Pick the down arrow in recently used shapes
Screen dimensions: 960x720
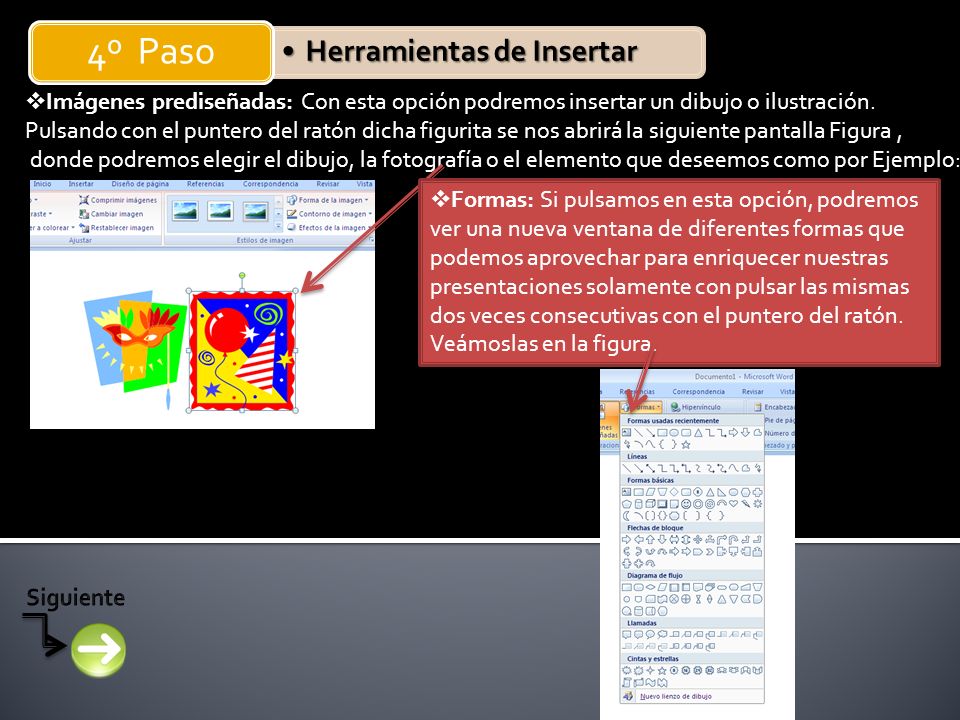click(745, 433)
